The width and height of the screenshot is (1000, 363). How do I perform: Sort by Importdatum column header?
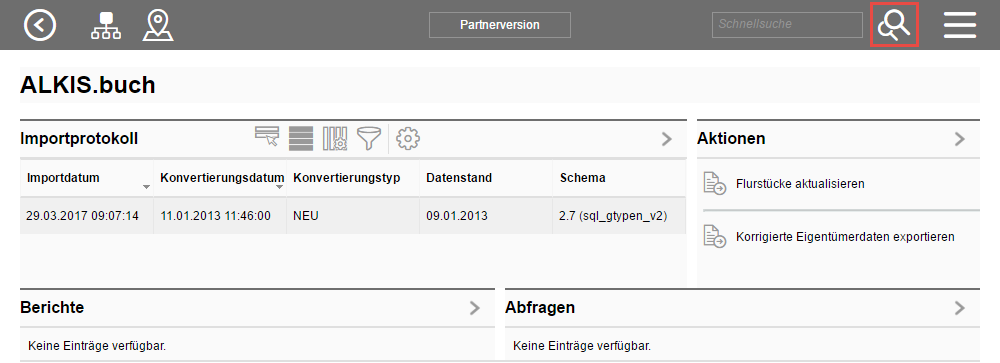click(x=63, y=178)
